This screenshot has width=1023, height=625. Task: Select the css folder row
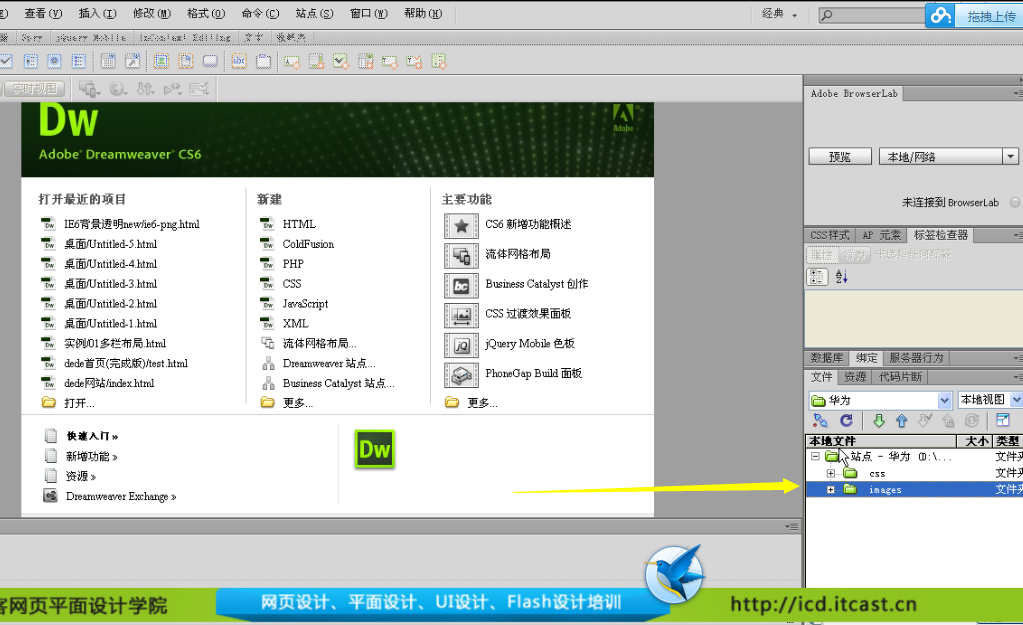pyautogui.click(x=914, y=473)
